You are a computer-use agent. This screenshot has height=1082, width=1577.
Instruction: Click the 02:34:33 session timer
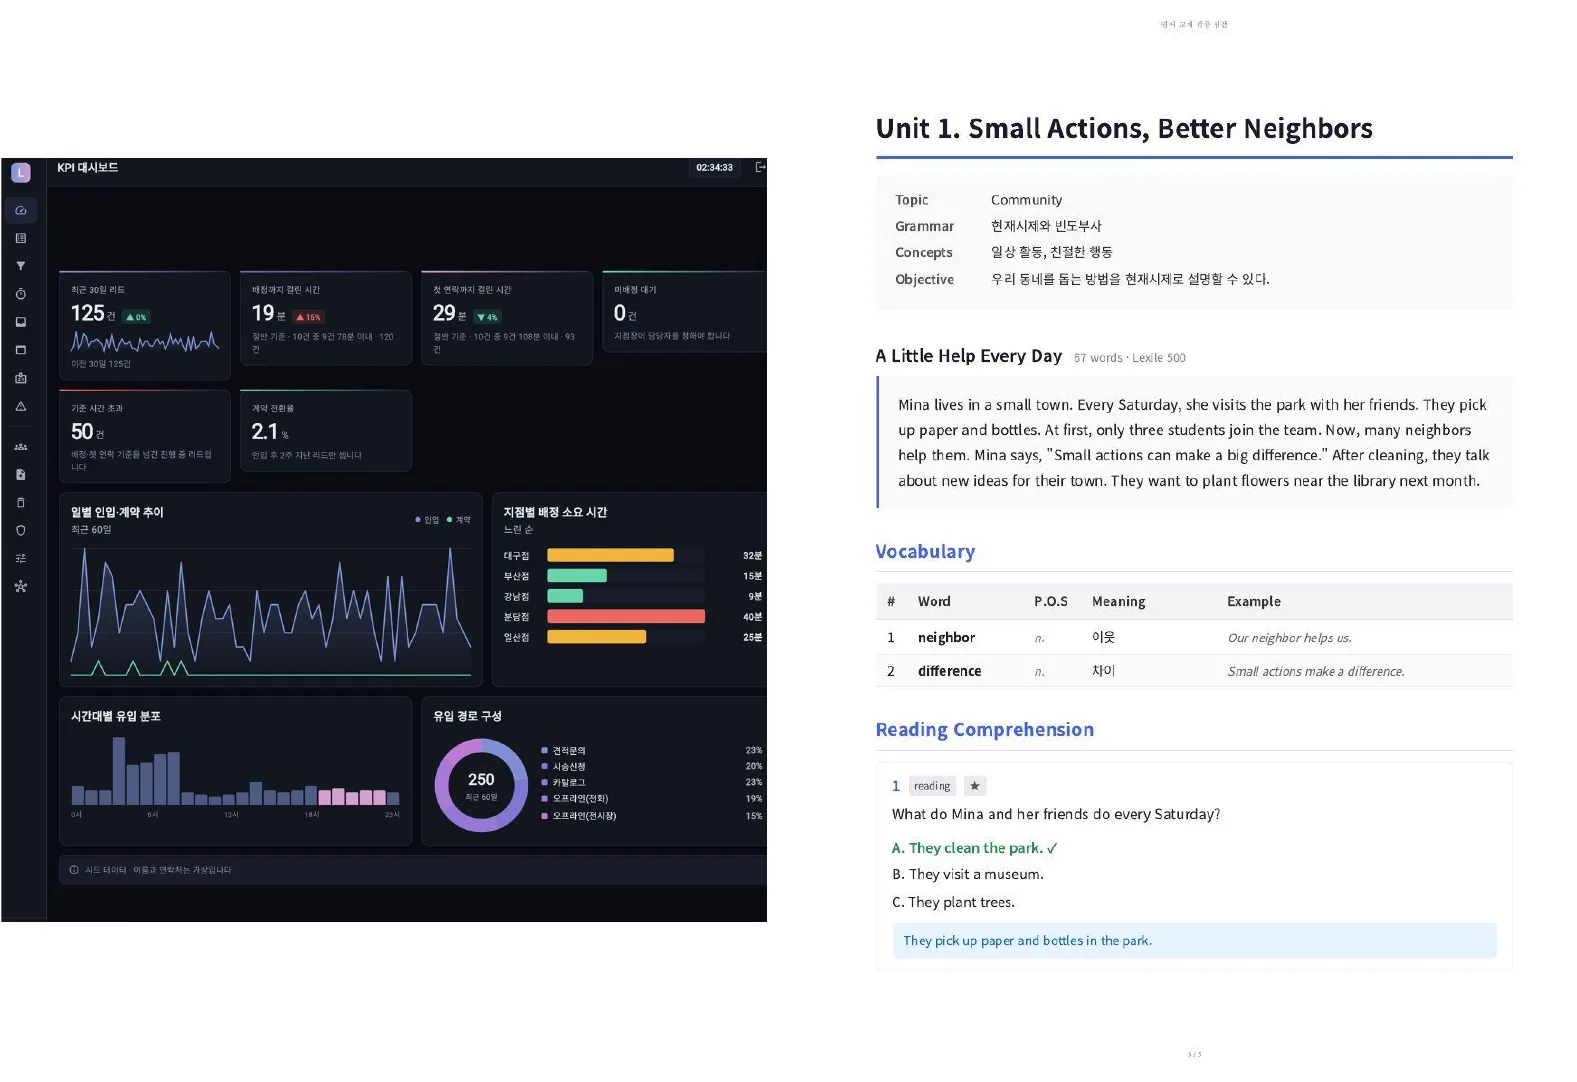714,167
